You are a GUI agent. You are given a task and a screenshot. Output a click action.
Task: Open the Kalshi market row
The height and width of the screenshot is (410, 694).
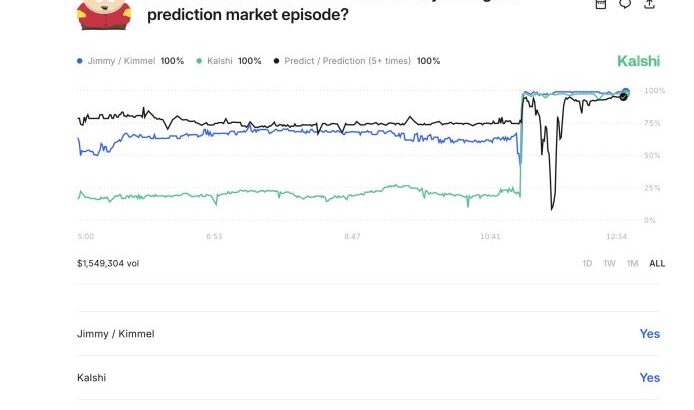click(x=91, y=378)
